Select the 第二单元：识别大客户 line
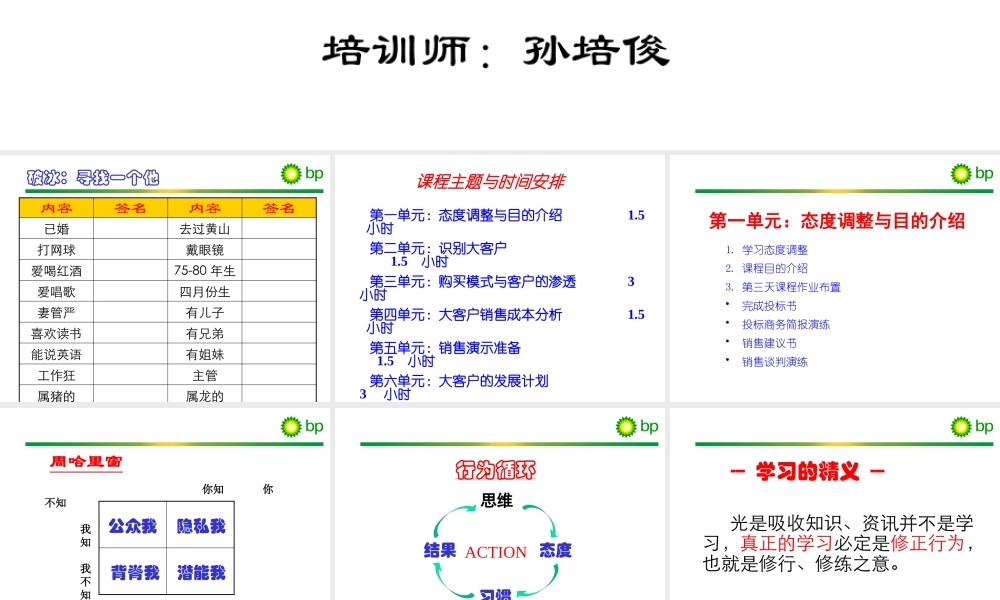 [x=438, y=248]
